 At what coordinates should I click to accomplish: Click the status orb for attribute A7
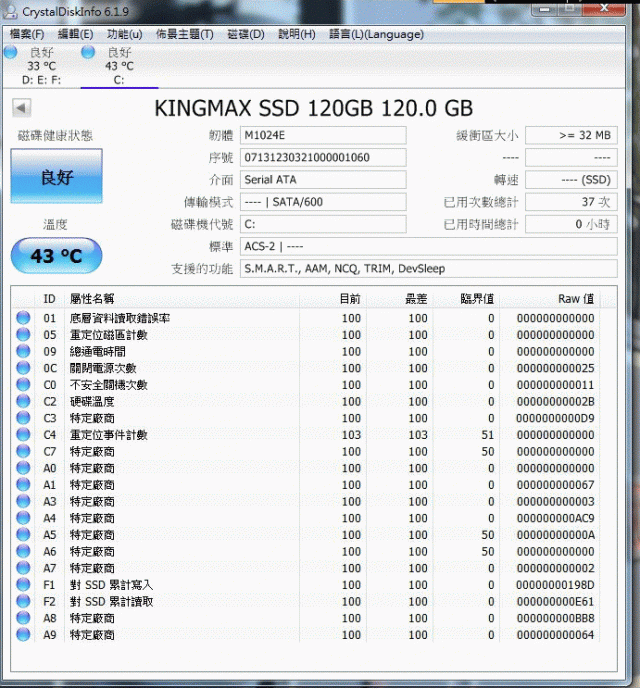pos(23,568)
